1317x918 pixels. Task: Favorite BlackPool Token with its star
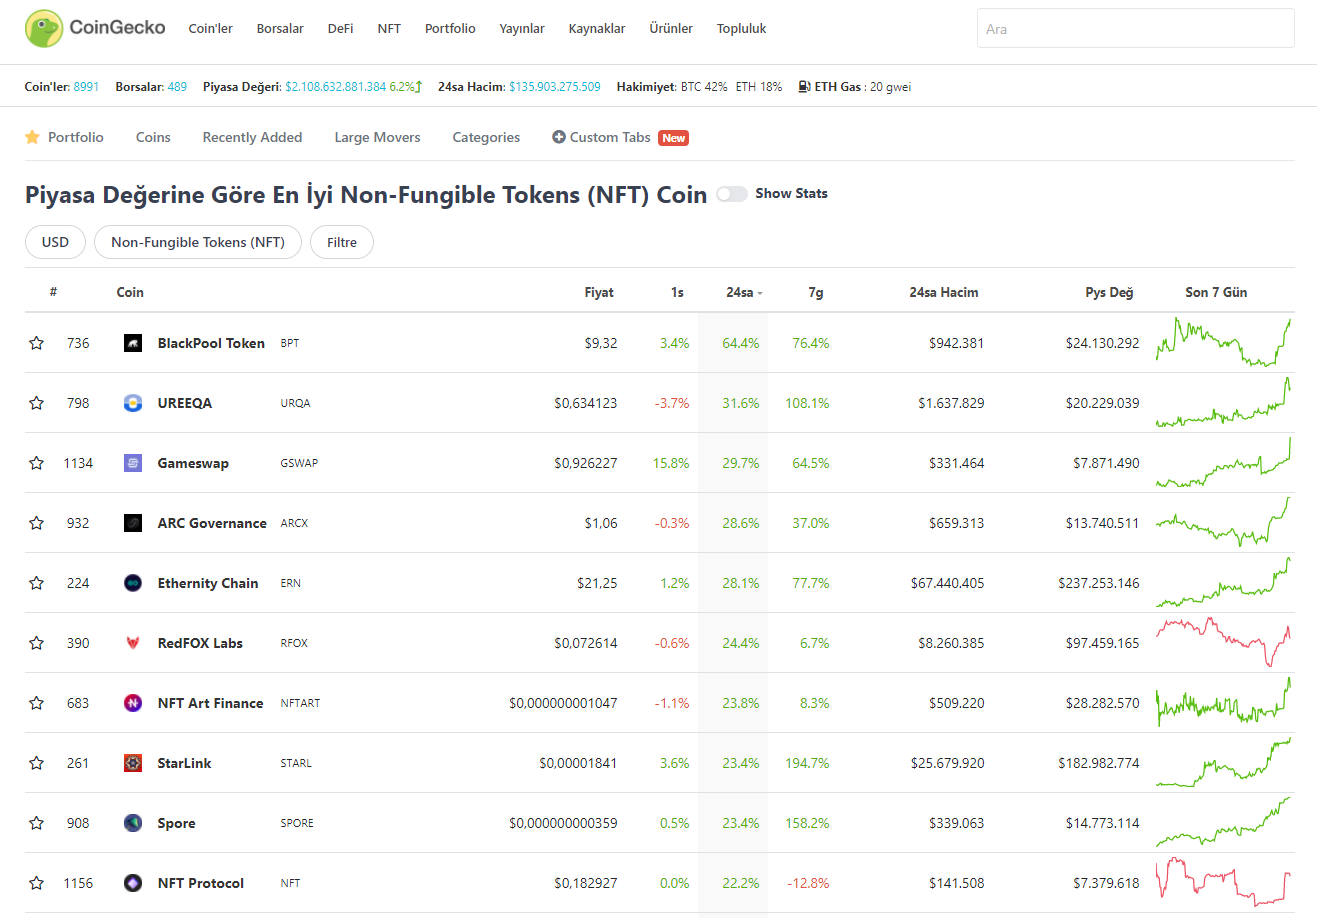[37, 343]
